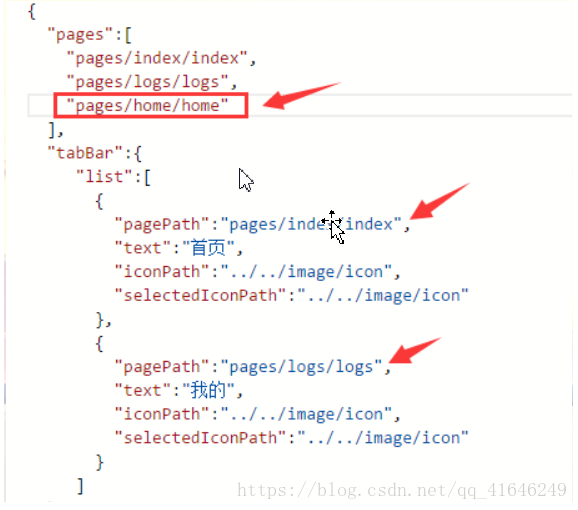This screenshot has height=510, width=578.
Task: Click the red arrow near the logs pagePath
Action: 414,350
